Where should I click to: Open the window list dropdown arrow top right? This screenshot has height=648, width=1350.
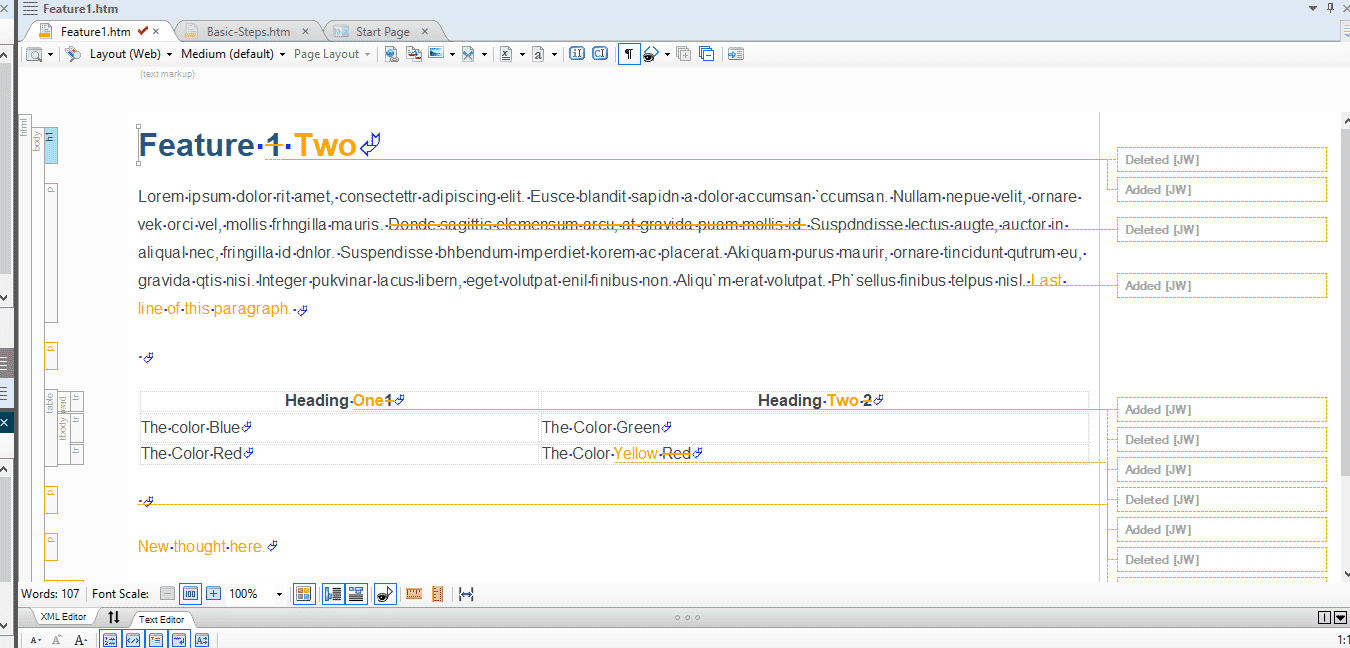[x=1313, y=8]
